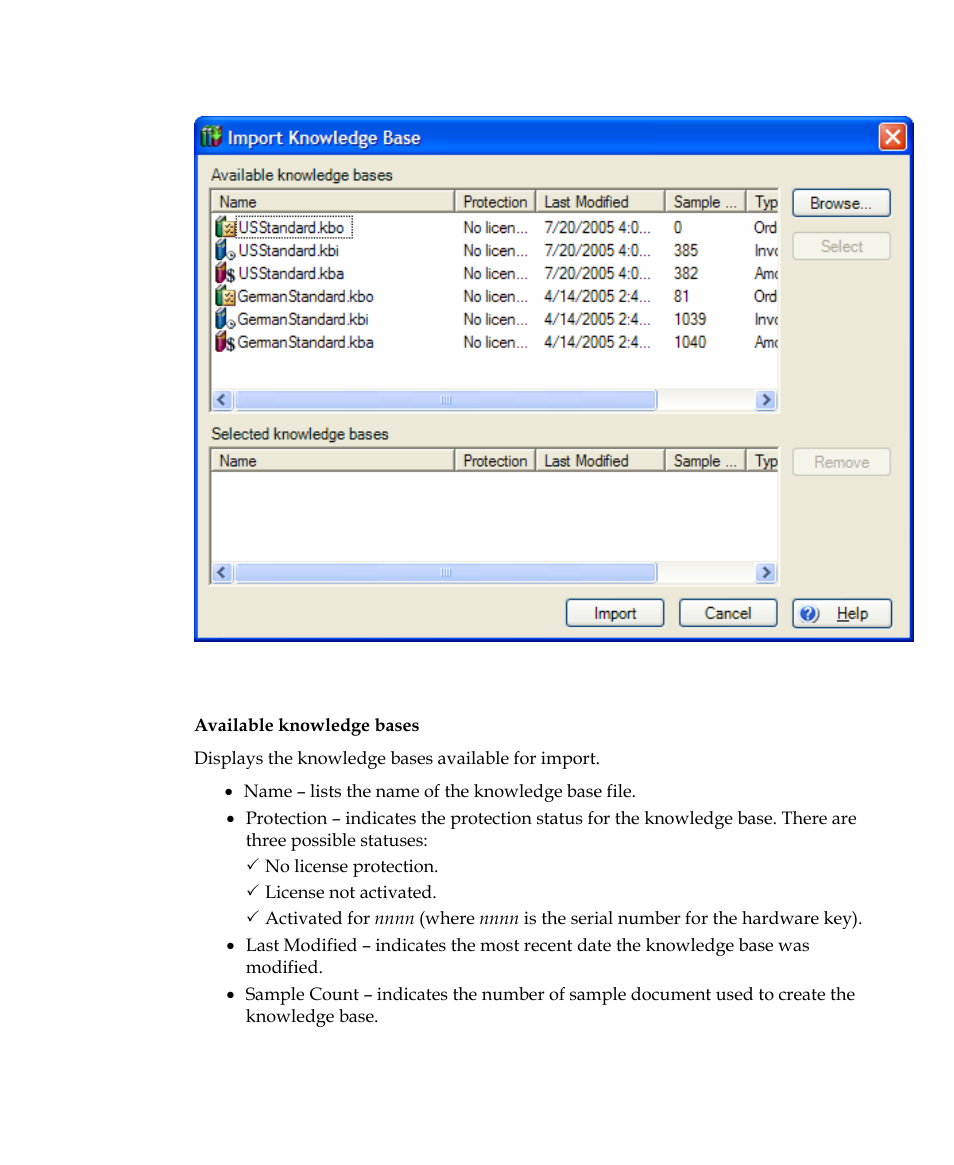Click Last Modified header in Selected list
The image size is (954, 1165).
600,461
